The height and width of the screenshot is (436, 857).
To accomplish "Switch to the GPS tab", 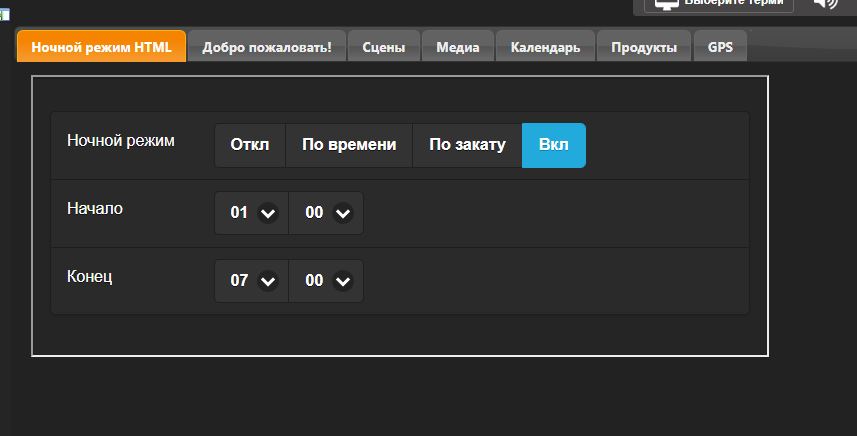I will tap(720, 46).
